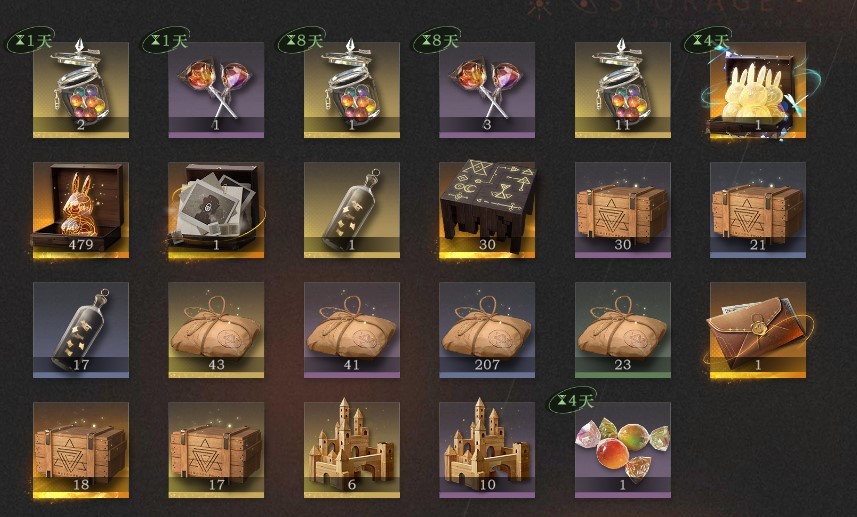
Task: Select the marble jar with count 11
Action: coord(623,90)
